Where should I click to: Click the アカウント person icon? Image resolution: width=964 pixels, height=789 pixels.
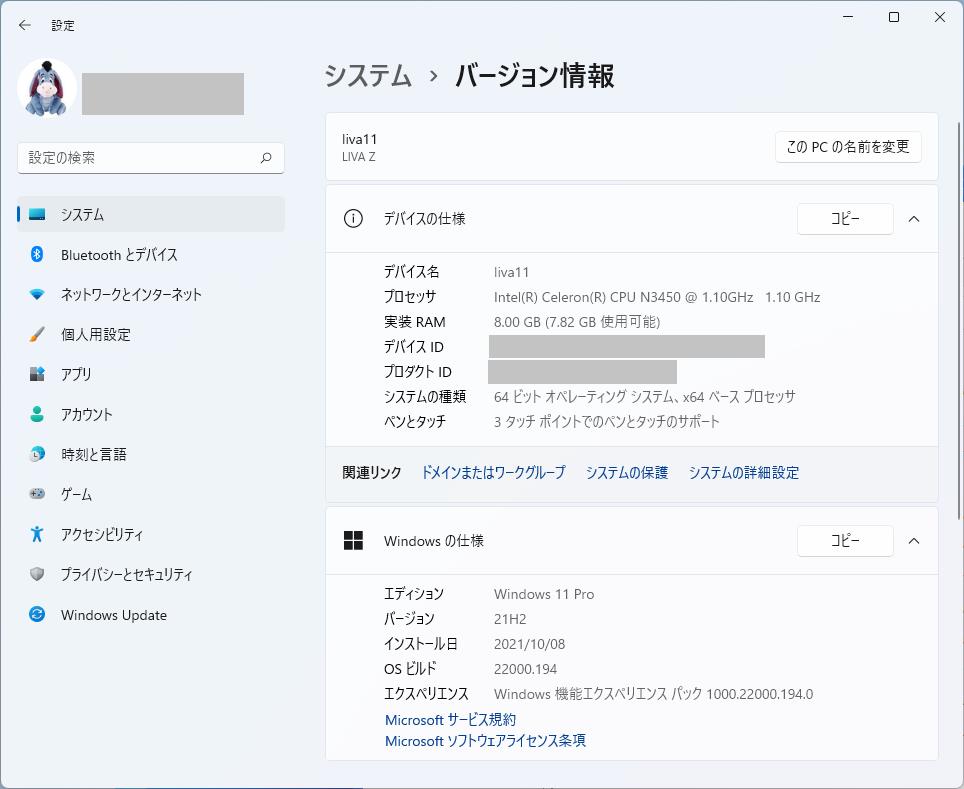[37, 414]
